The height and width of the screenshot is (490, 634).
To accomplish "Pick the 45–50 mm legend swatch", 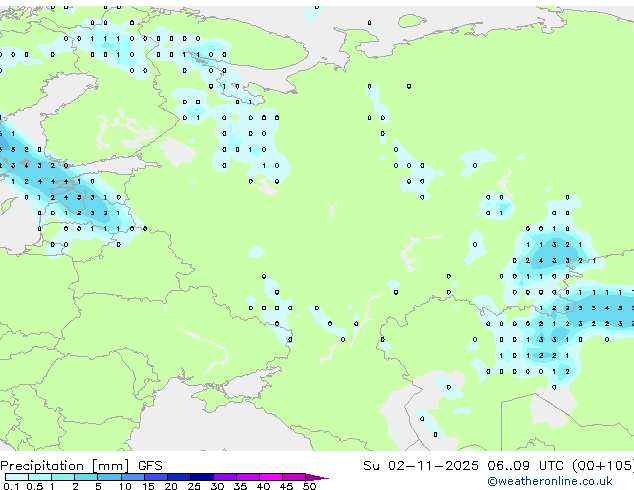I will 294,477.
